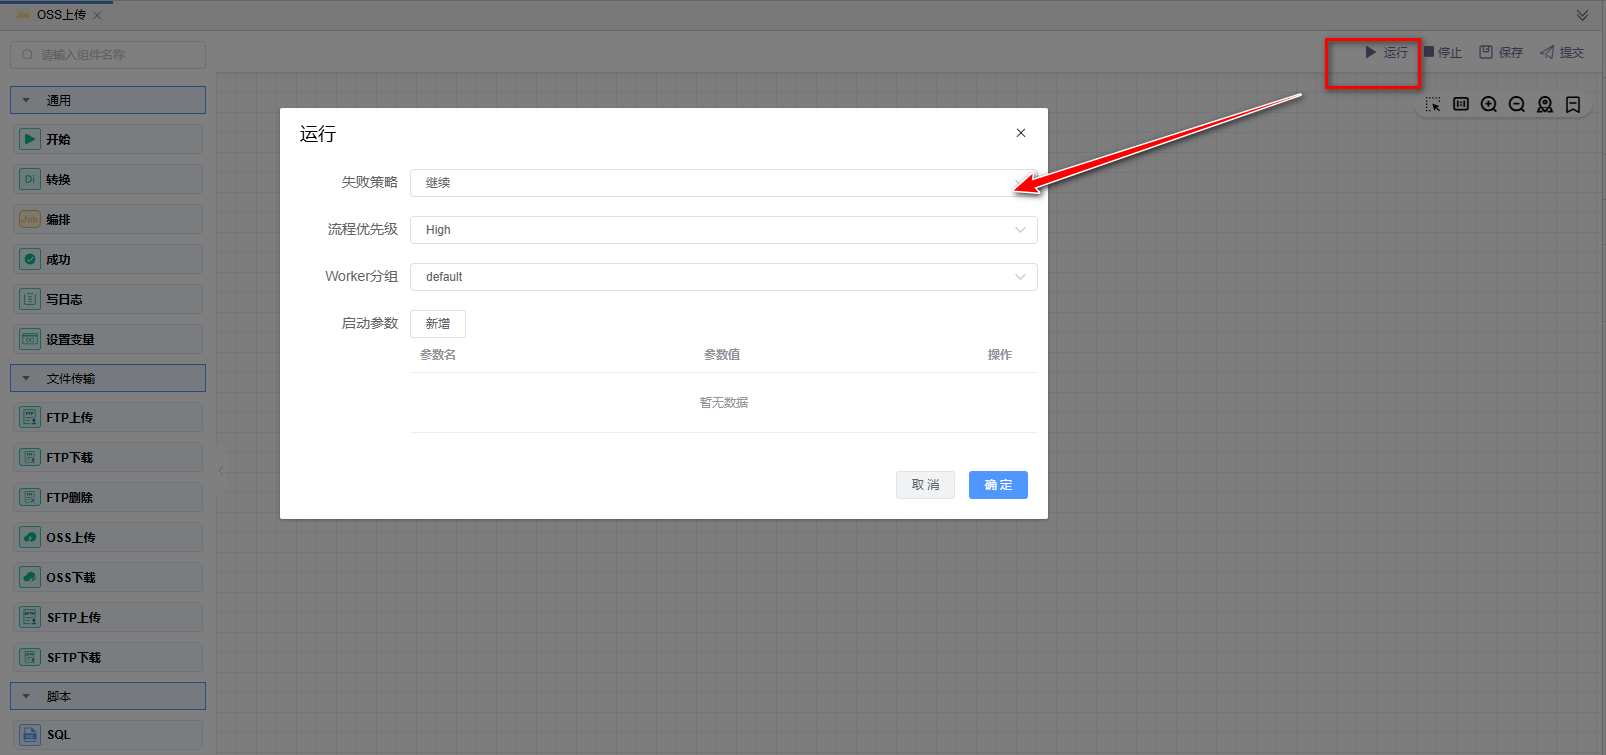Click the 停止 stop toolbar button
Viewport: 1606px width, 755px height.
point(1443,52)
